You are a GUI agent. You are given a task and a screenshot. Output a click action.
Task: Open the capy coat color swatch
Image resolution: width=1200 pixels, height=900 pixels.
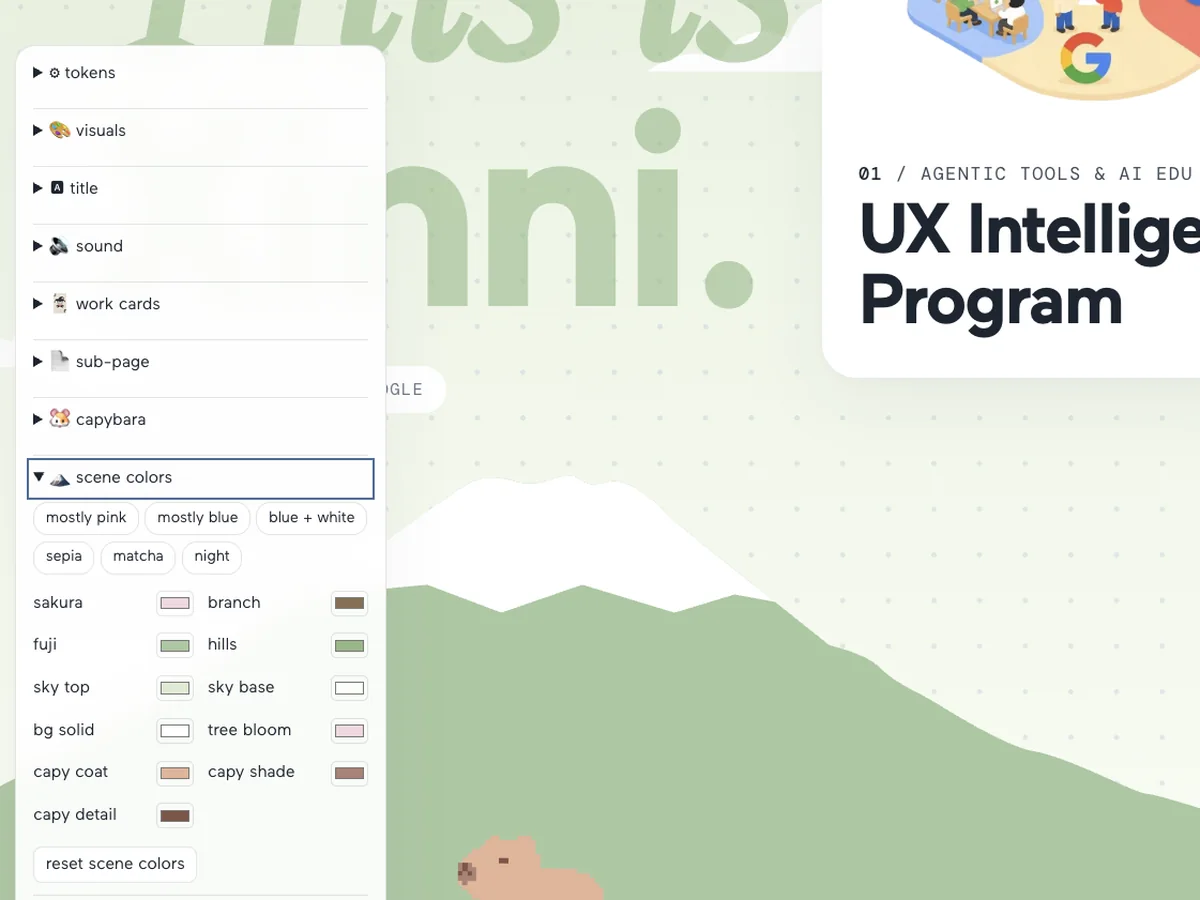175,773
